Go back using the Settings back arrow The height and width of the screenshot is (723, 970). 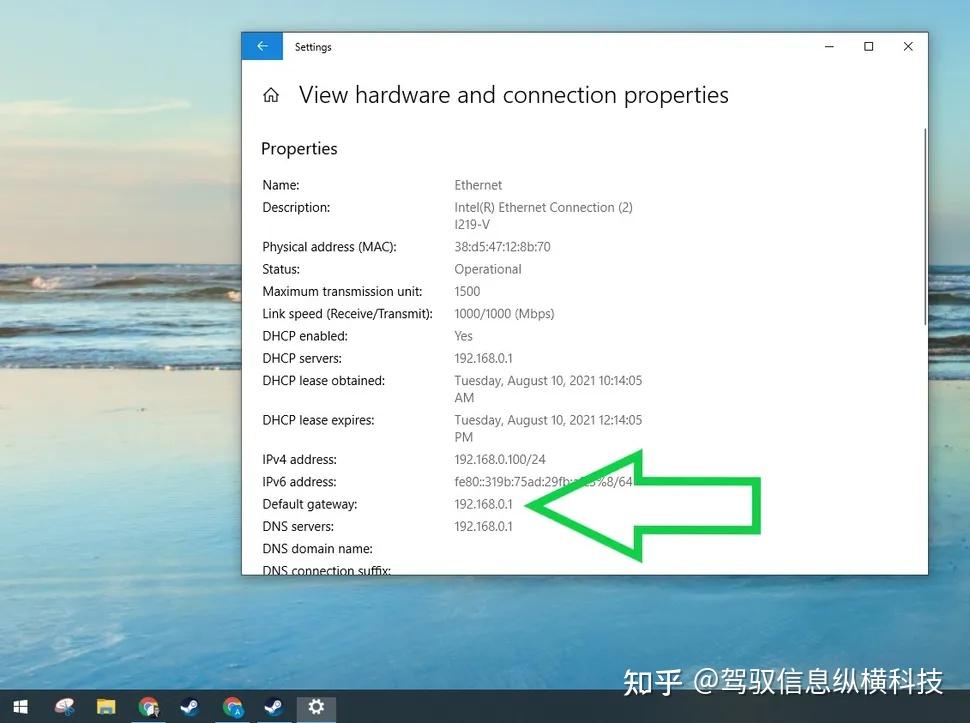(262, 46)
